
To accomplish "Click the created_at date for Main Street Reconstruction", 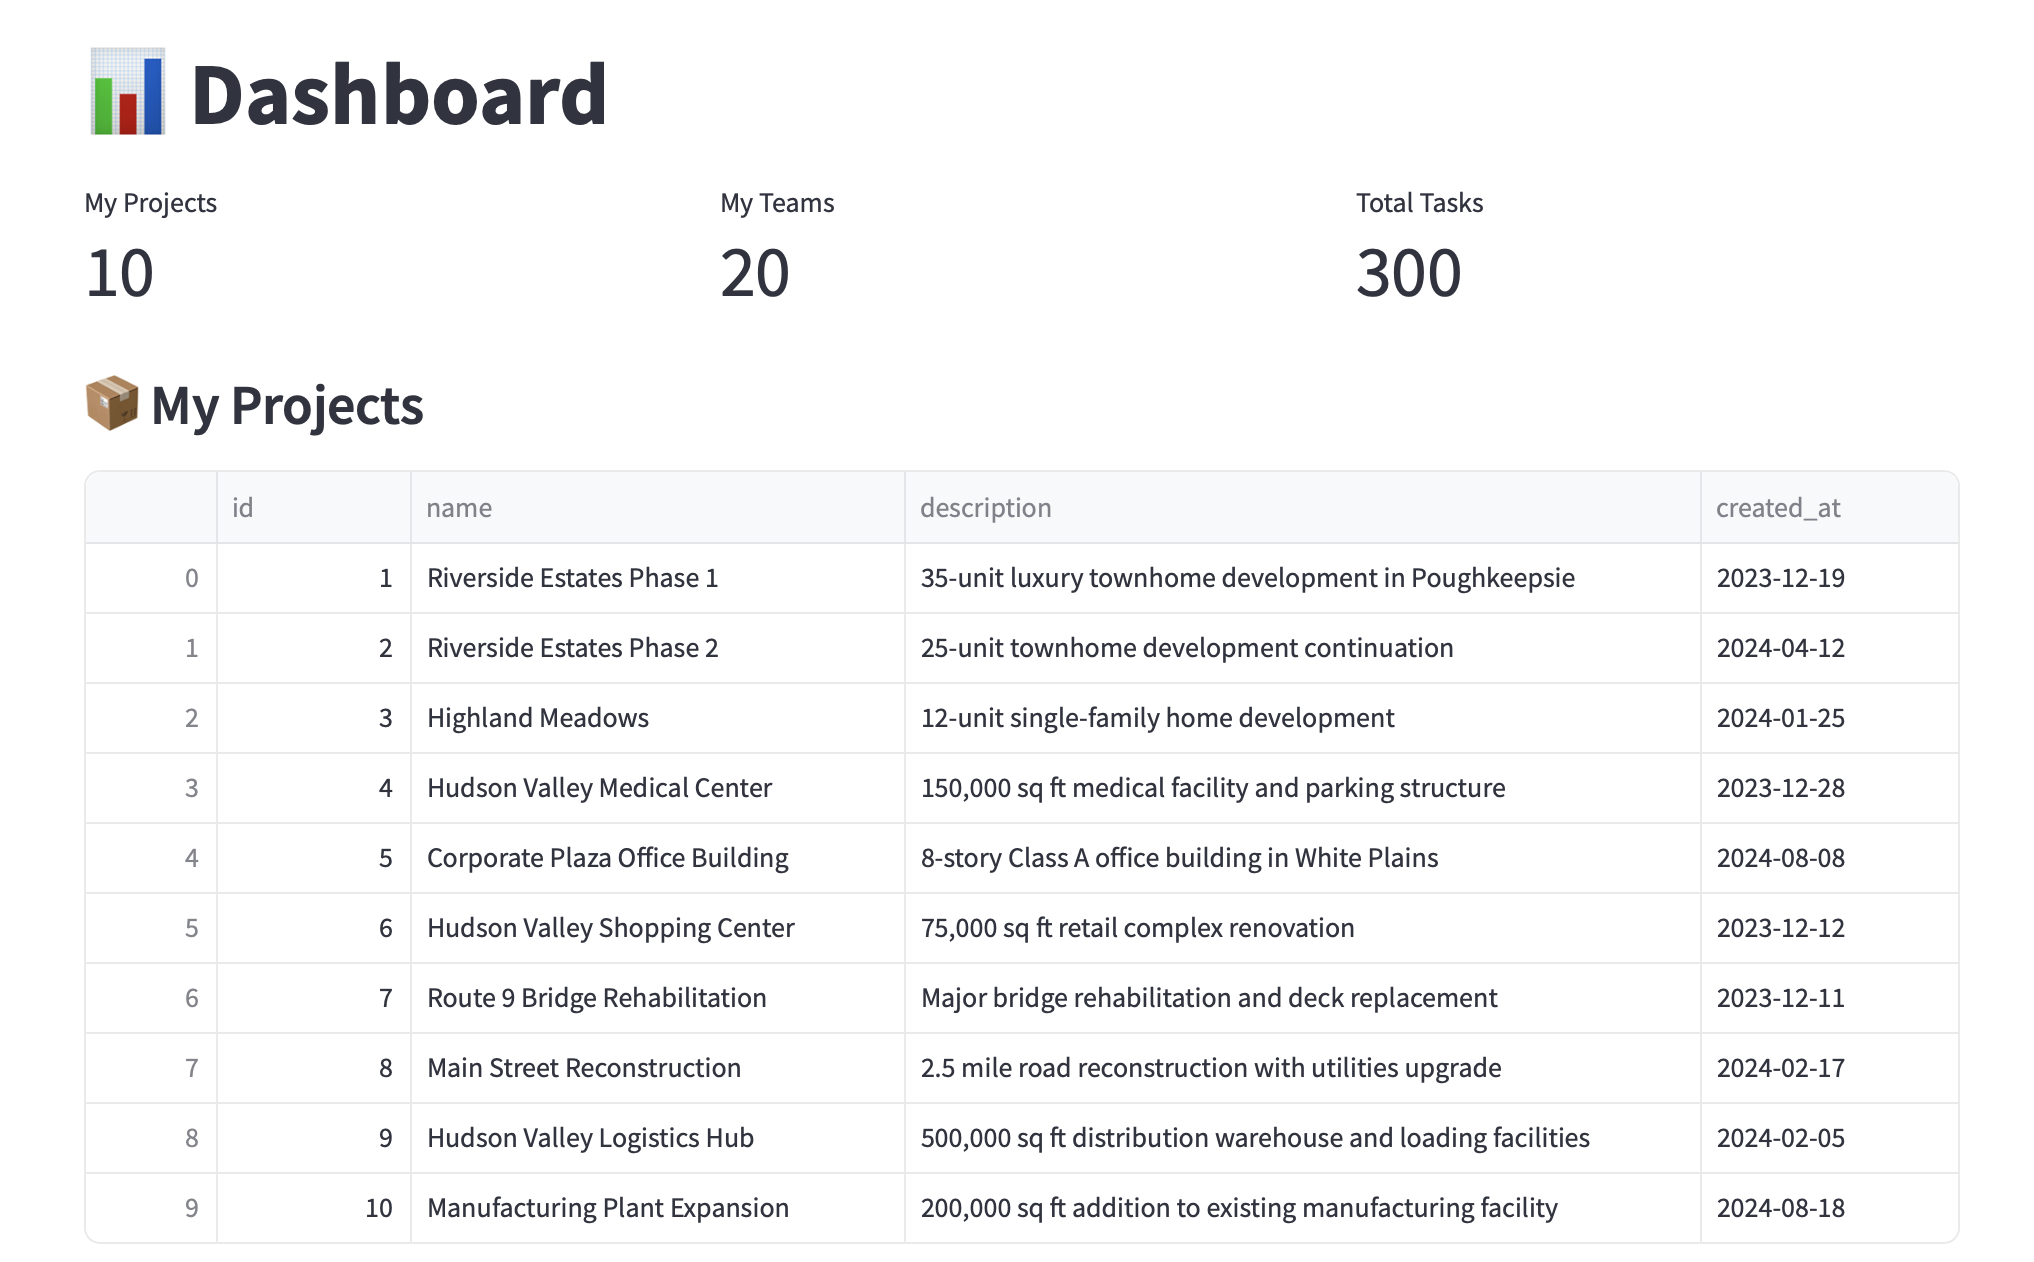I will click(x=1780, y=1068).
